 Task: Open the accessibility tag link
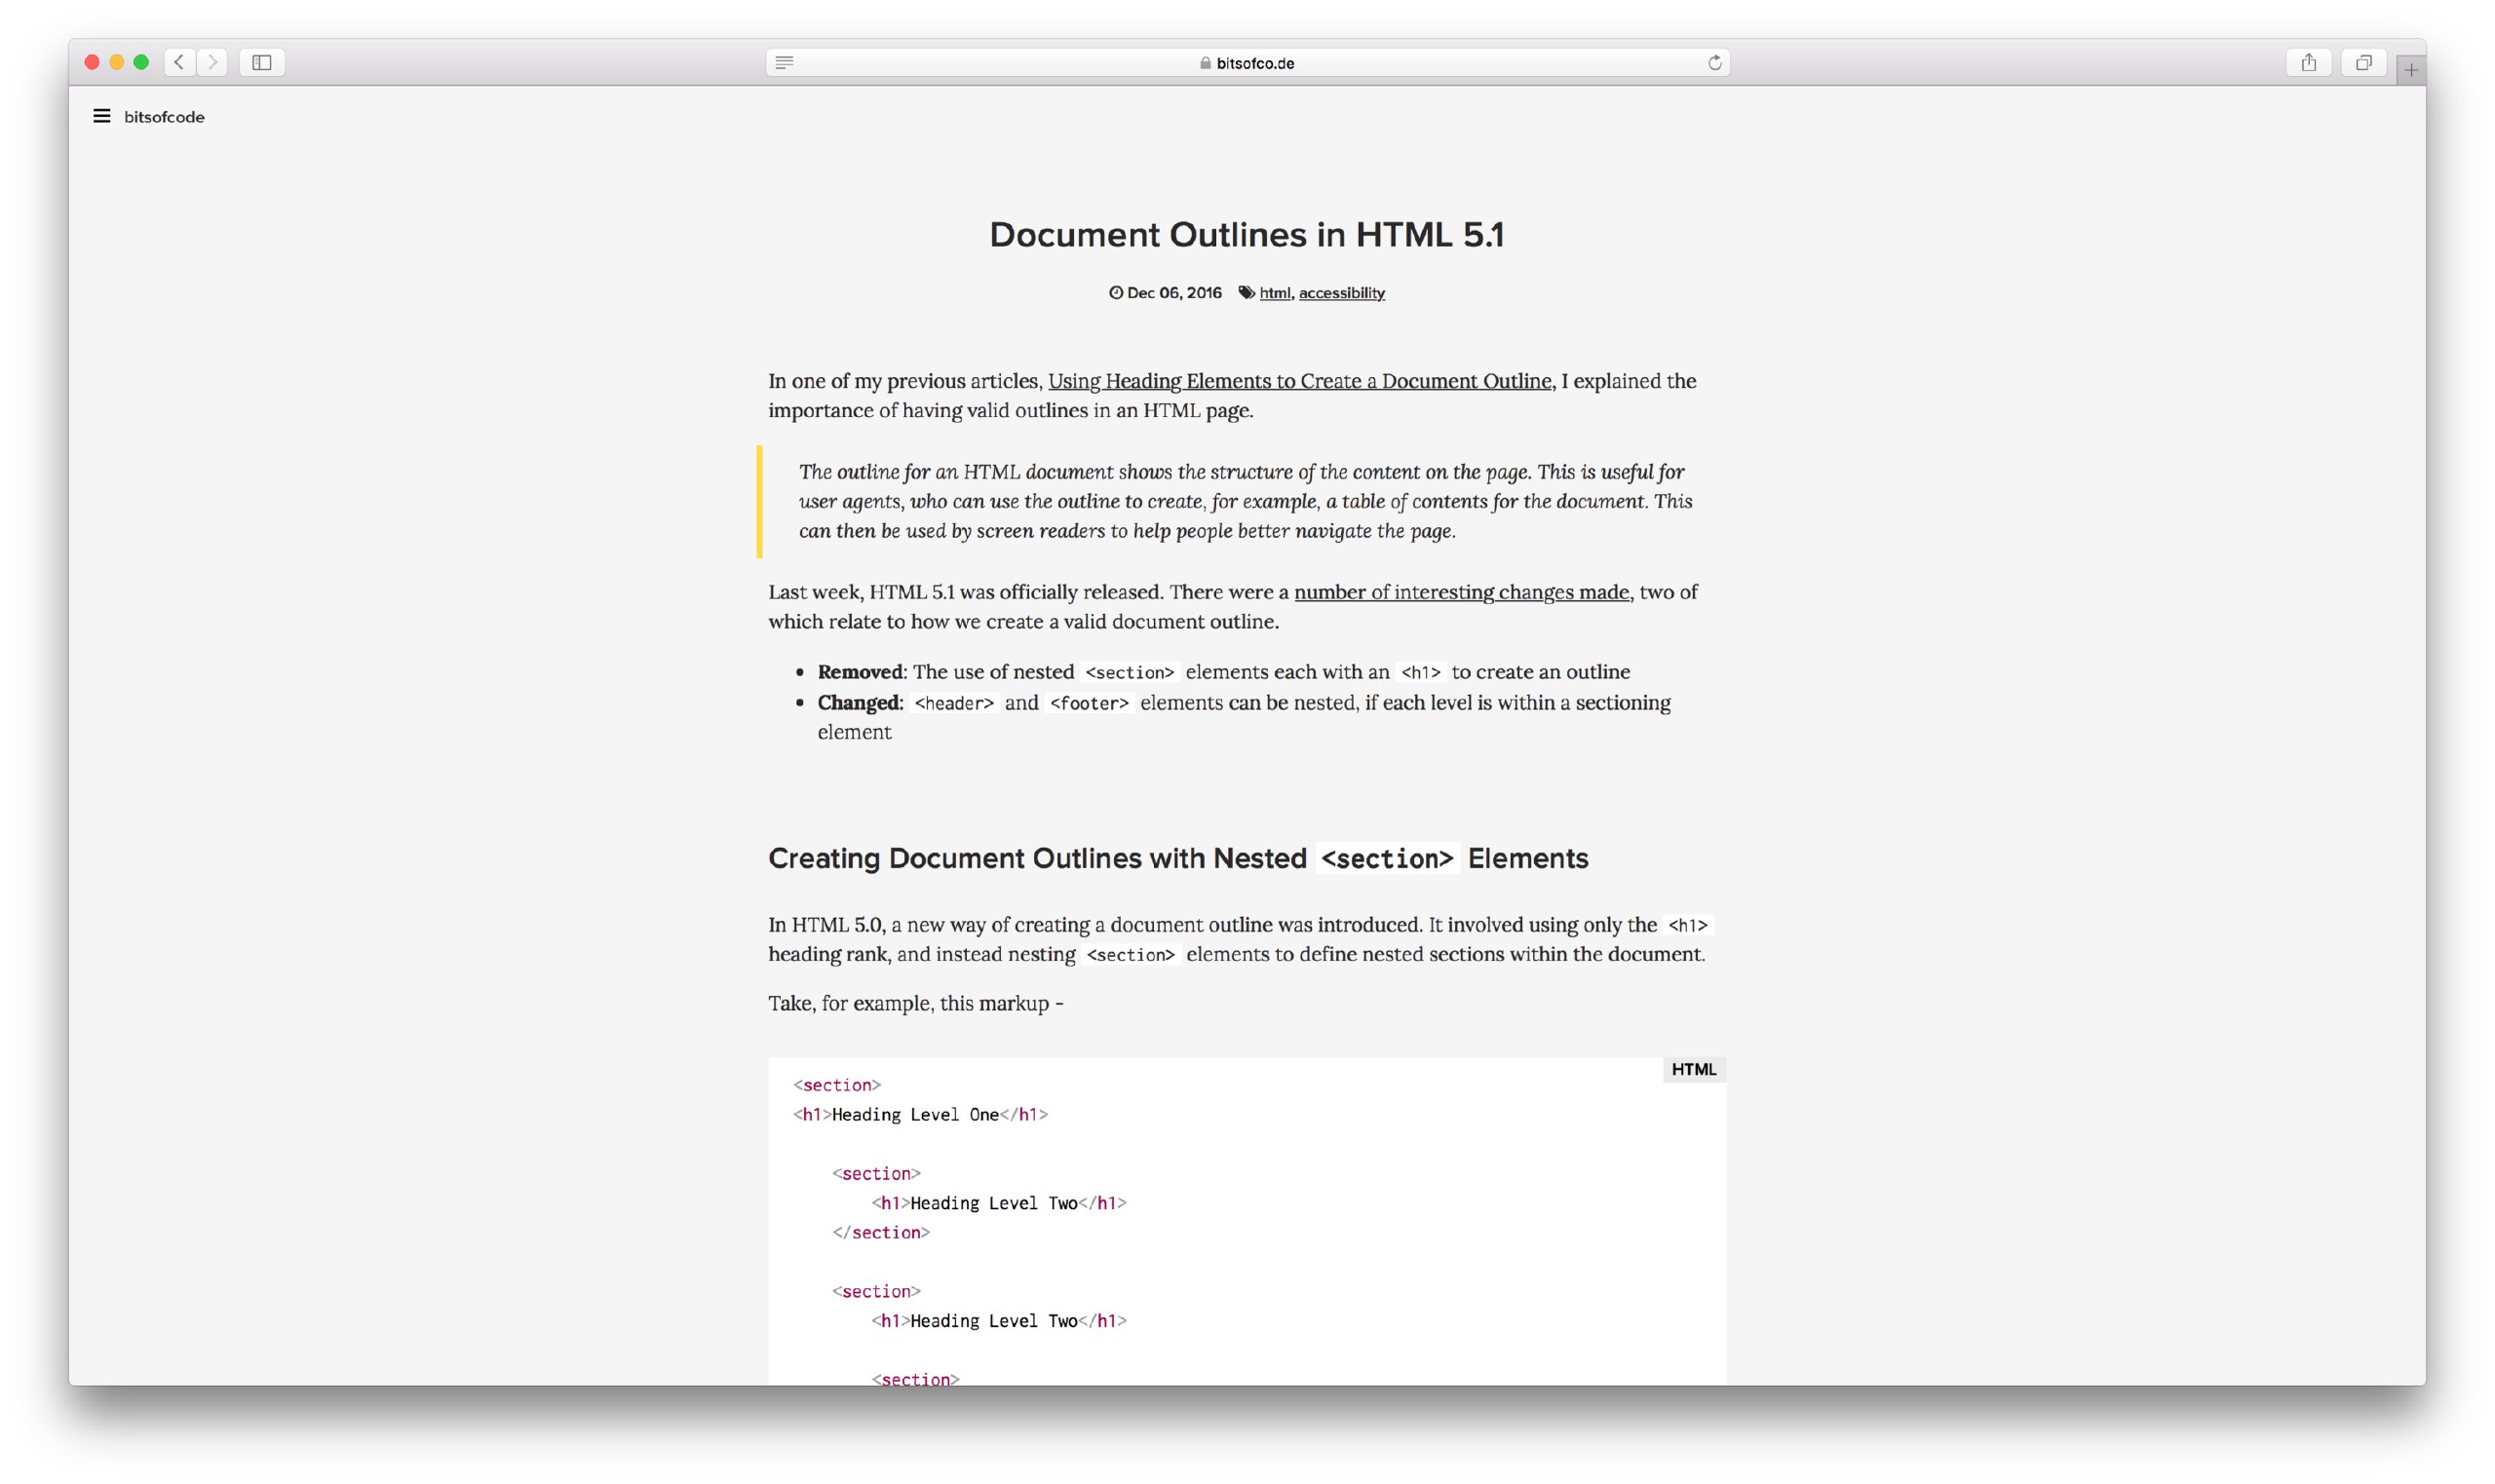[1341, 293]
